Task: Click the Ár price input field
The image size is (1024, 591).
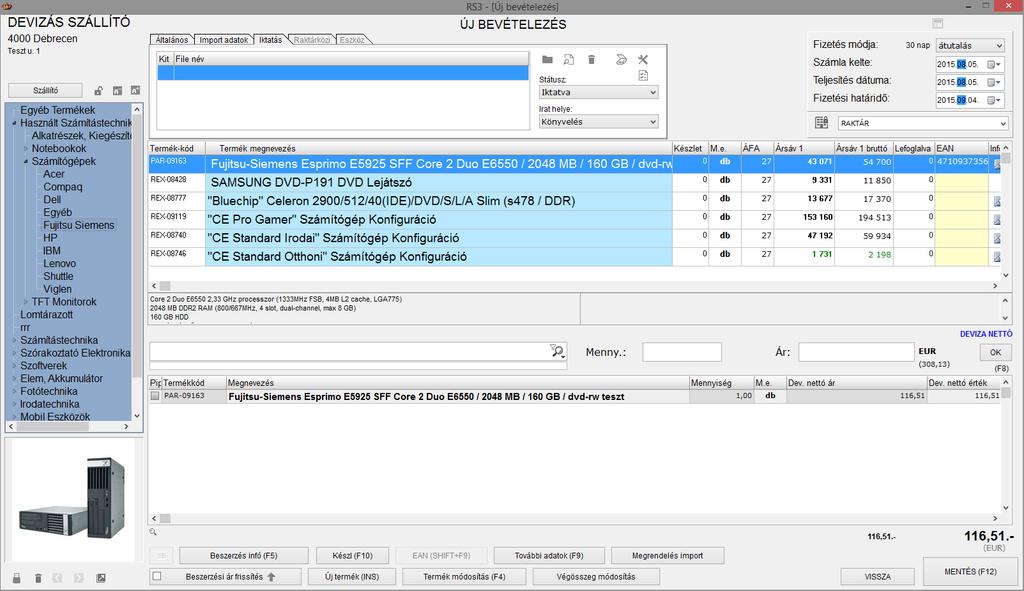Action: (856, 352)
